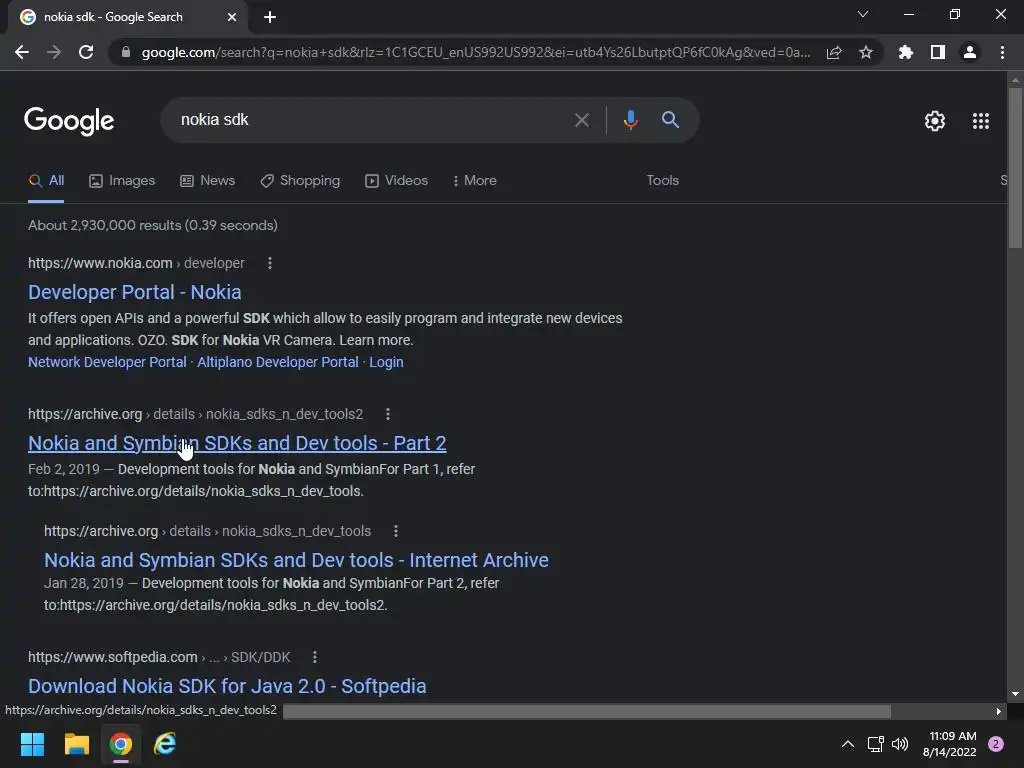Open the volume tray icon
The height and width of the screenshot is (768, 1024).
(900, 744)
